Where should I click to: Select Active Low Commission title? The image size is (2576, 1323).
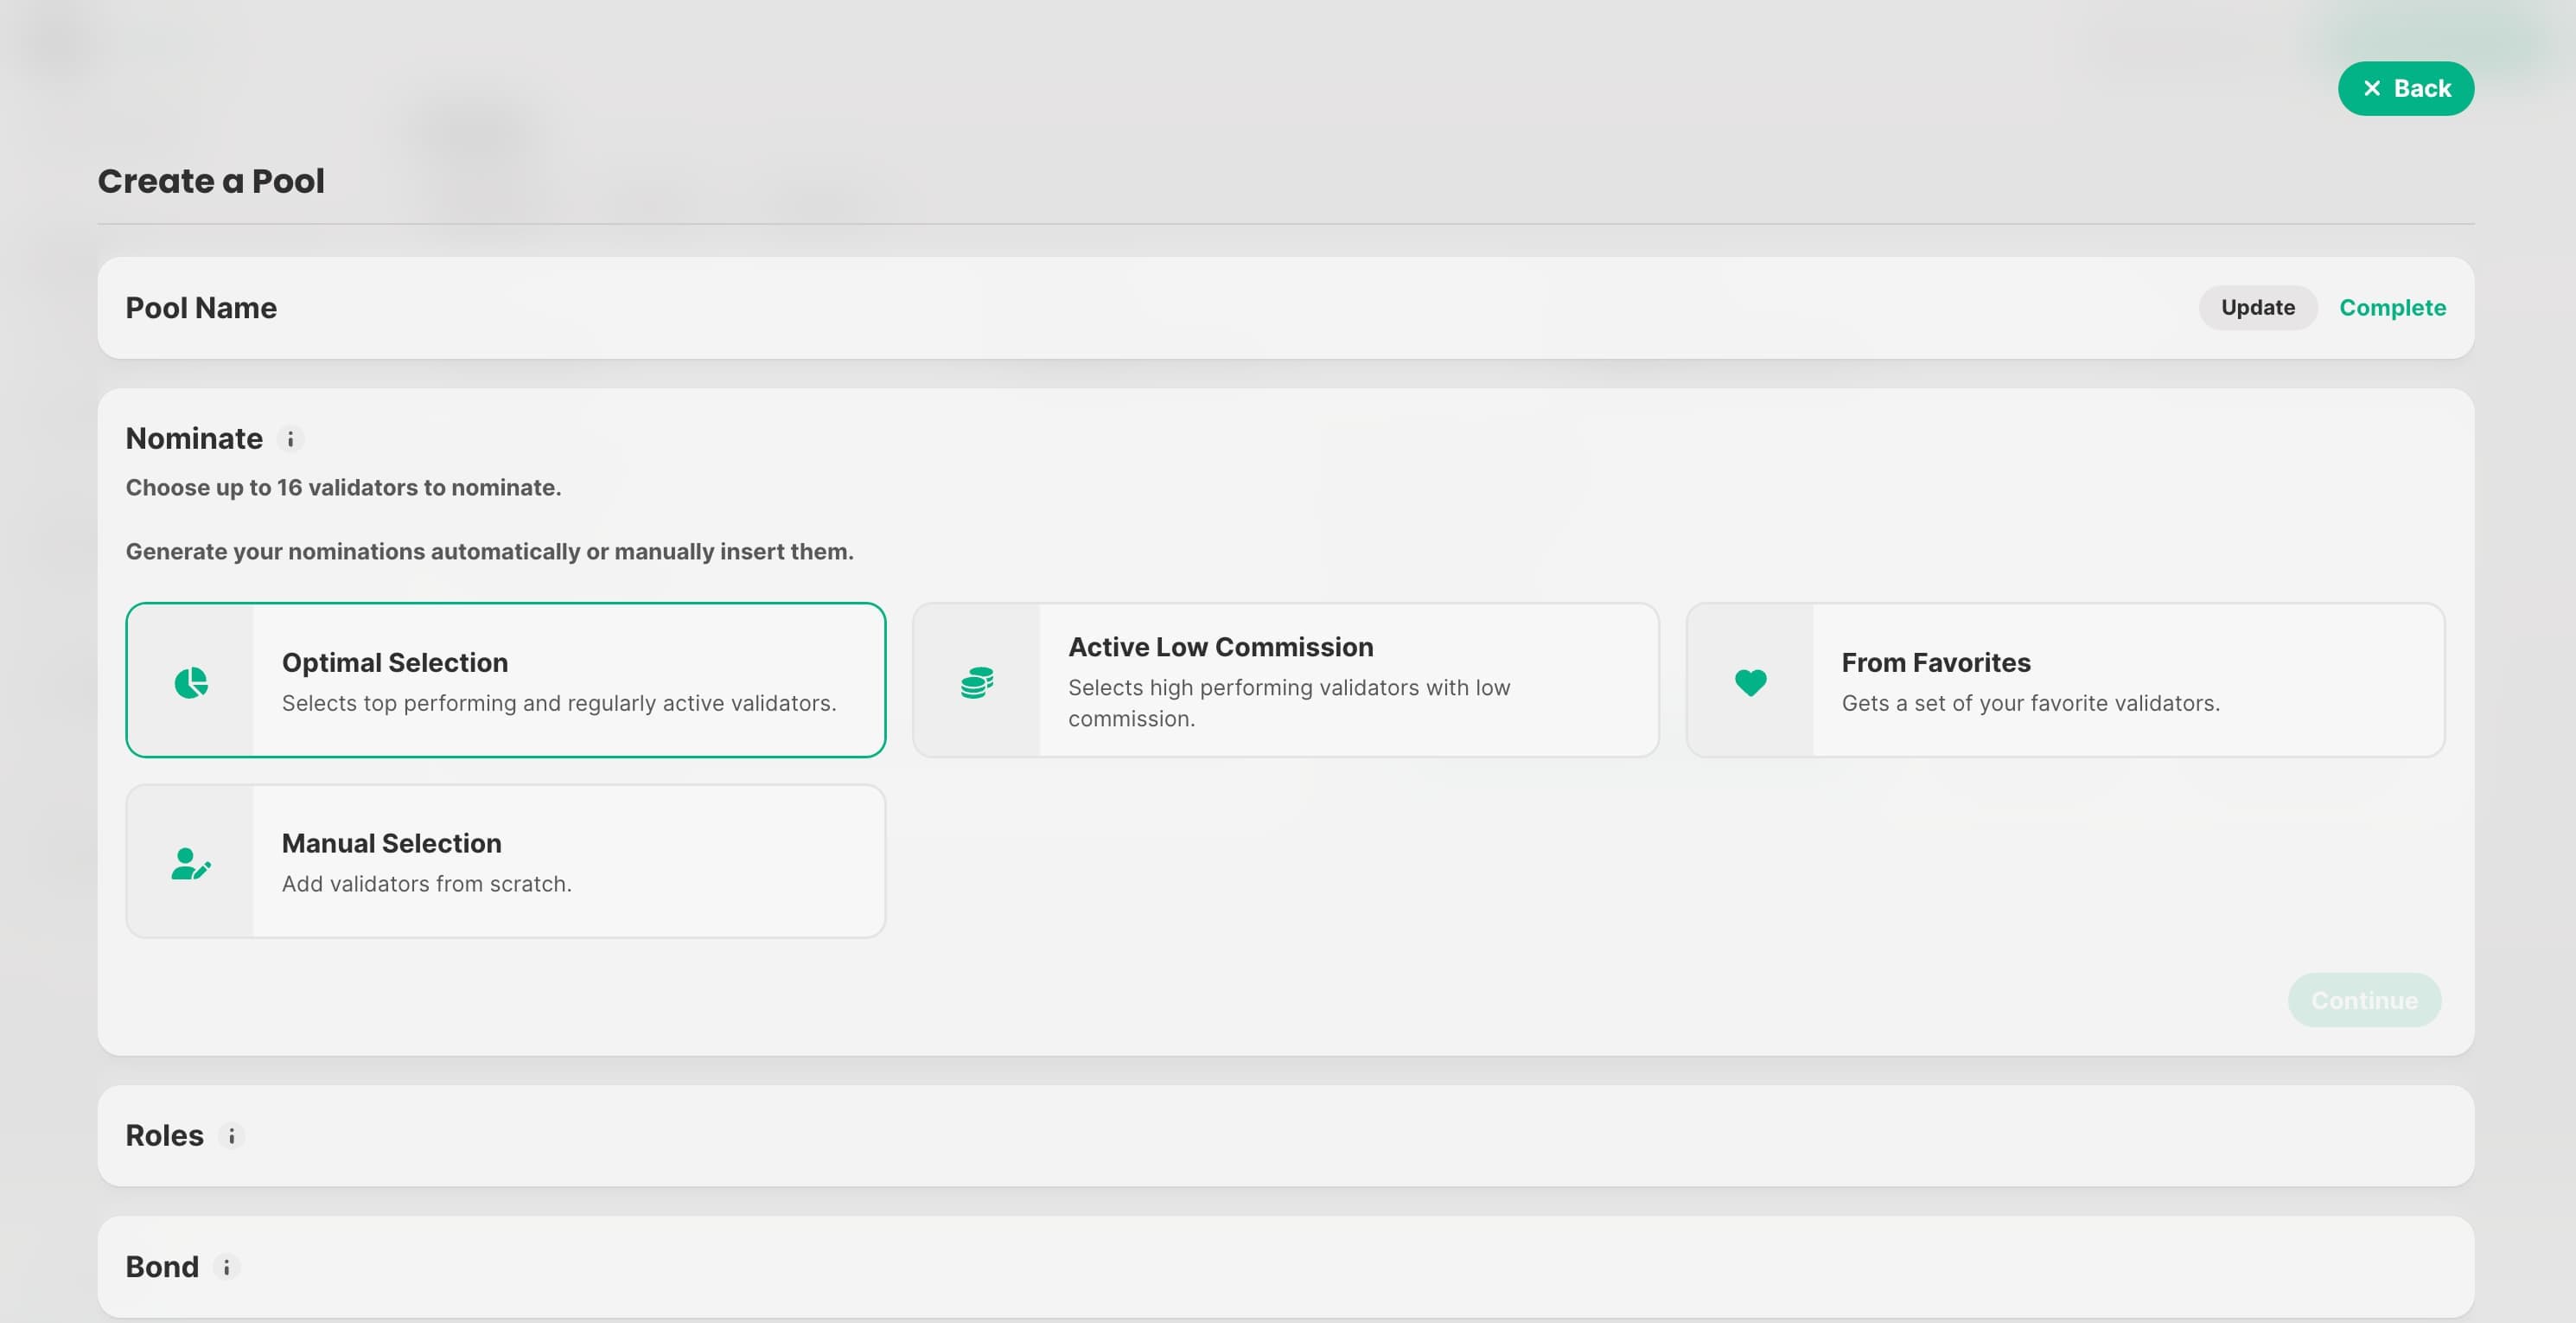click(x=1220, y=647)
